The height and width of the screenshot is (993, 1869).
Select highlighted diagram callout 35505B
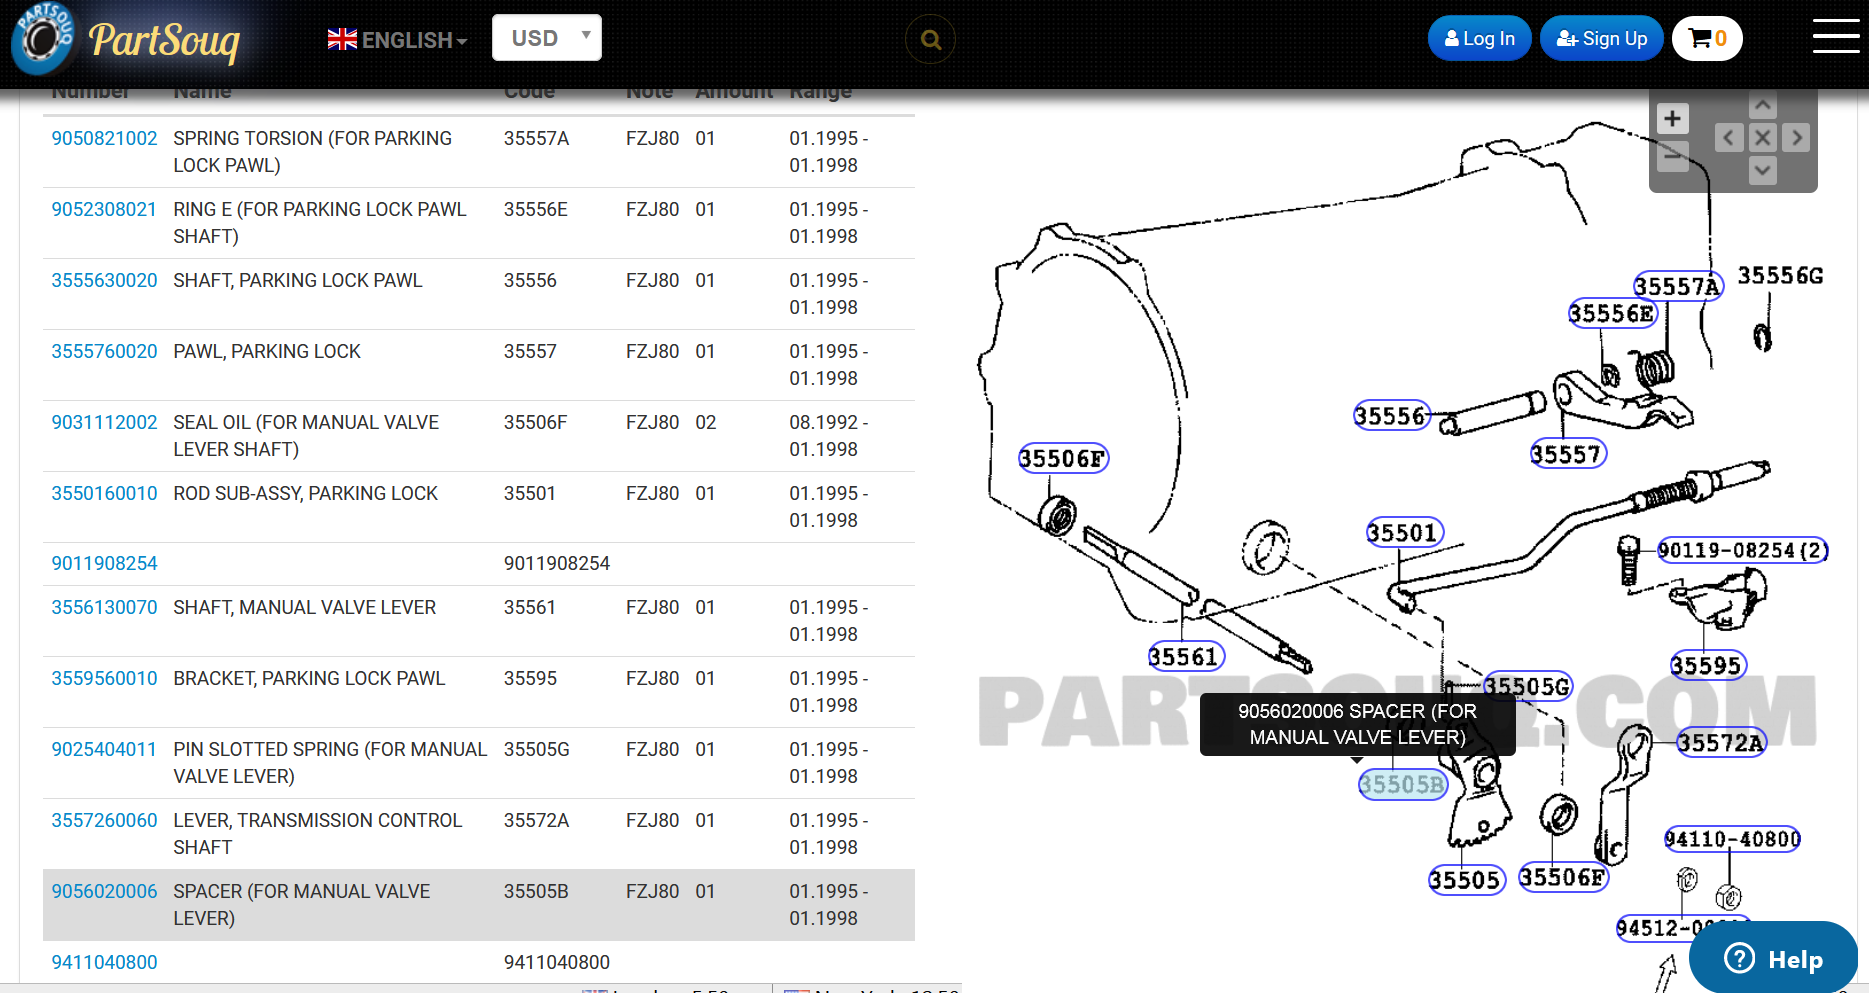coord(1403,785)
